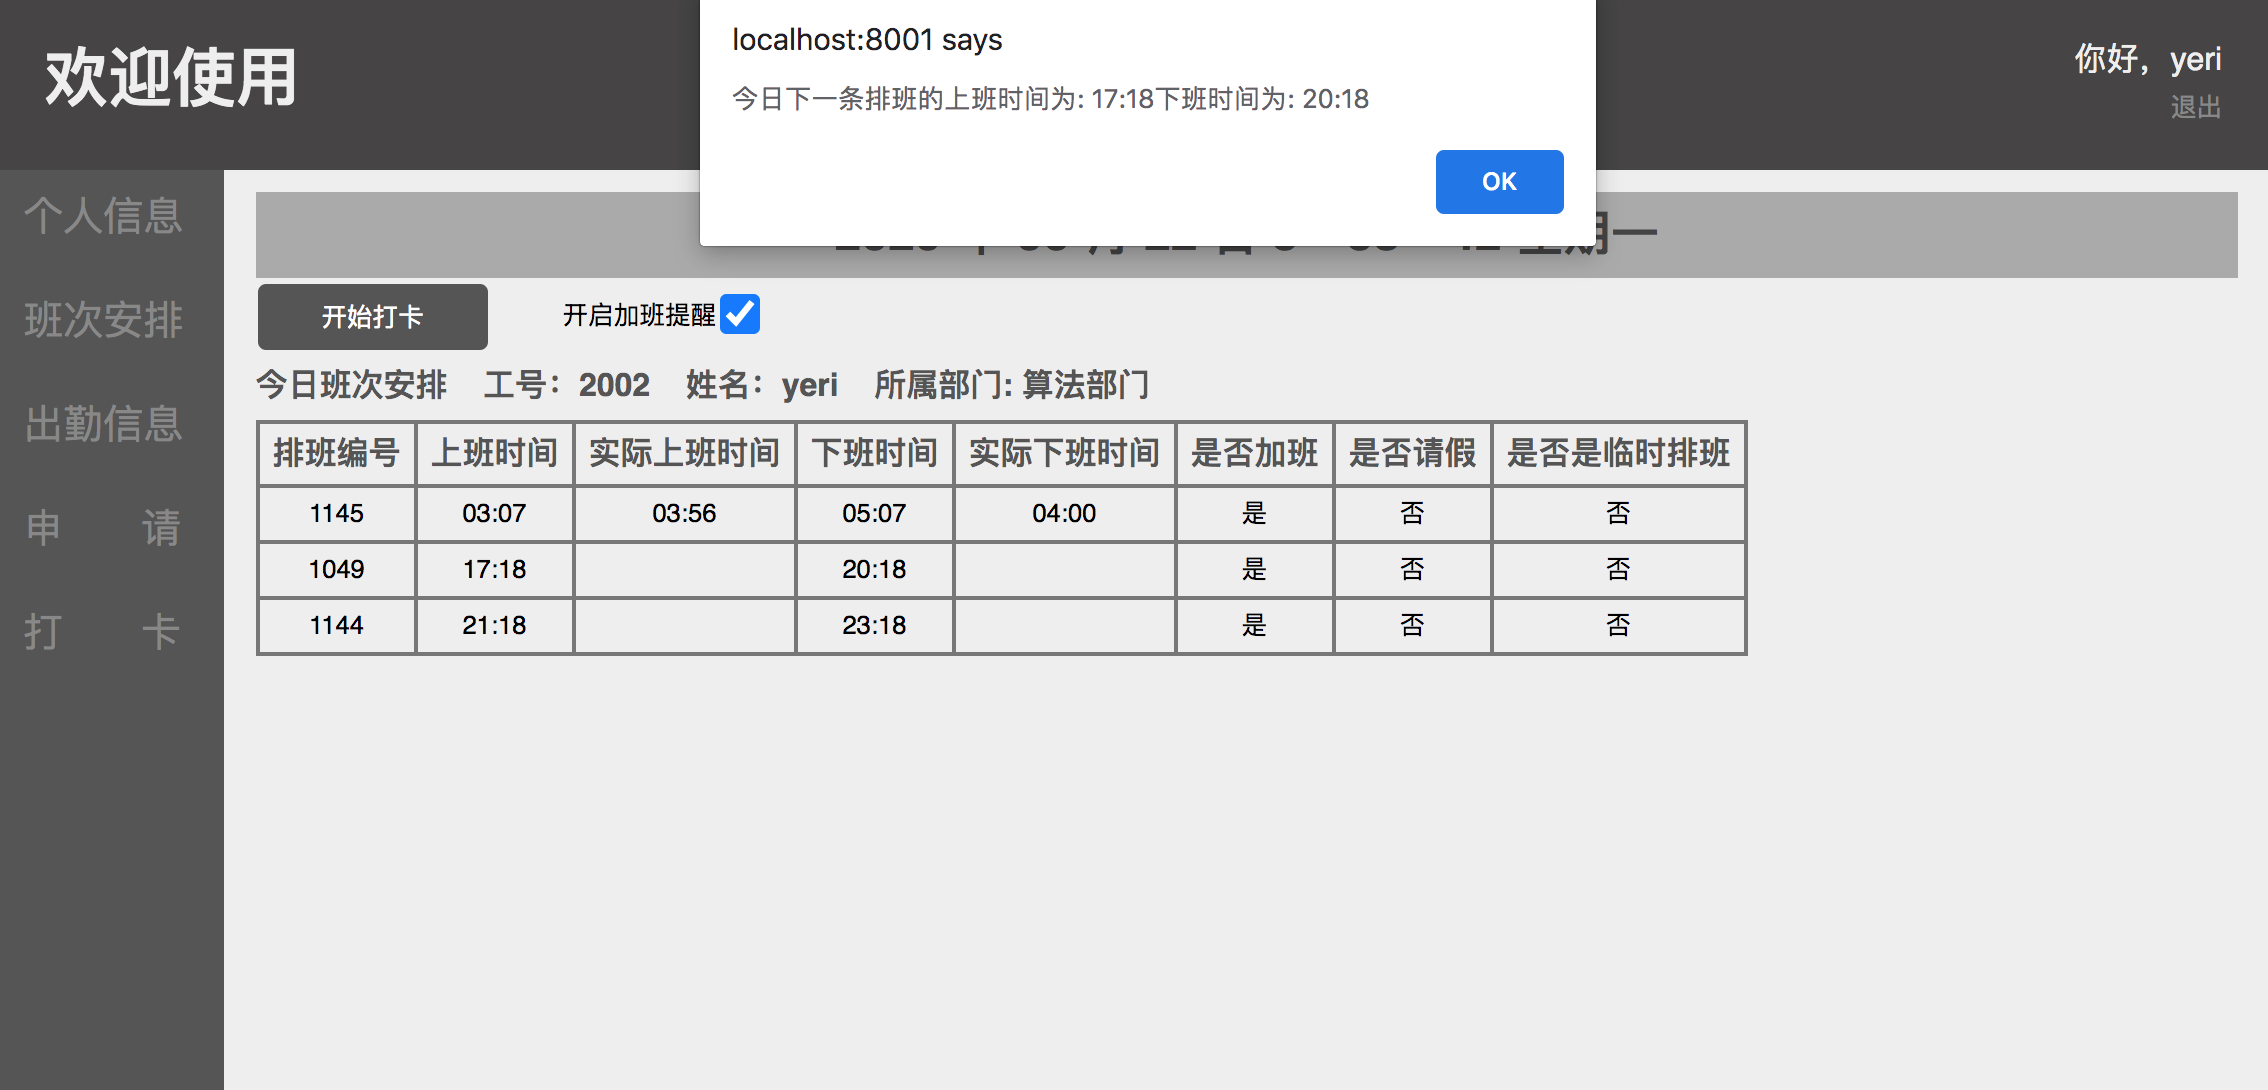Open 个人信息 in the sidebar
The width and height of the screenshot is (2268, 1090).
[x=104, y=216]
